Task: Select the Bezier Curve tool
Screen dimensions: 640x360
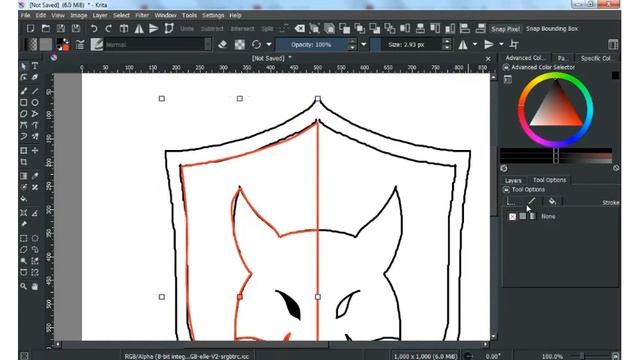Action: click(24, 125)
